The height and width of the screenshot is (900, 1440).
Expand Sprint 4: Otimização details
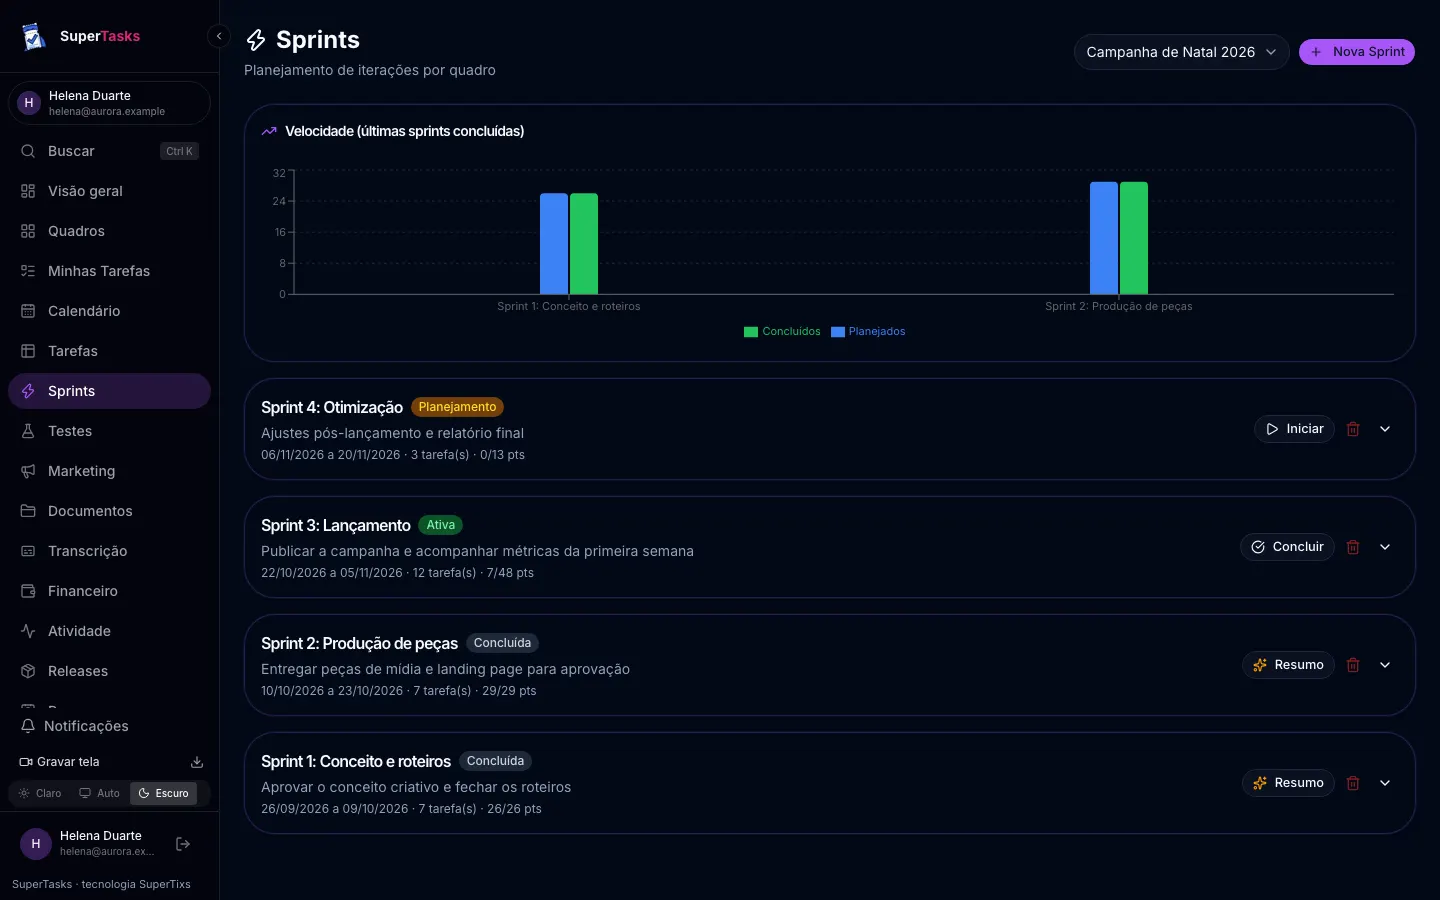(x=1385, y=429)
